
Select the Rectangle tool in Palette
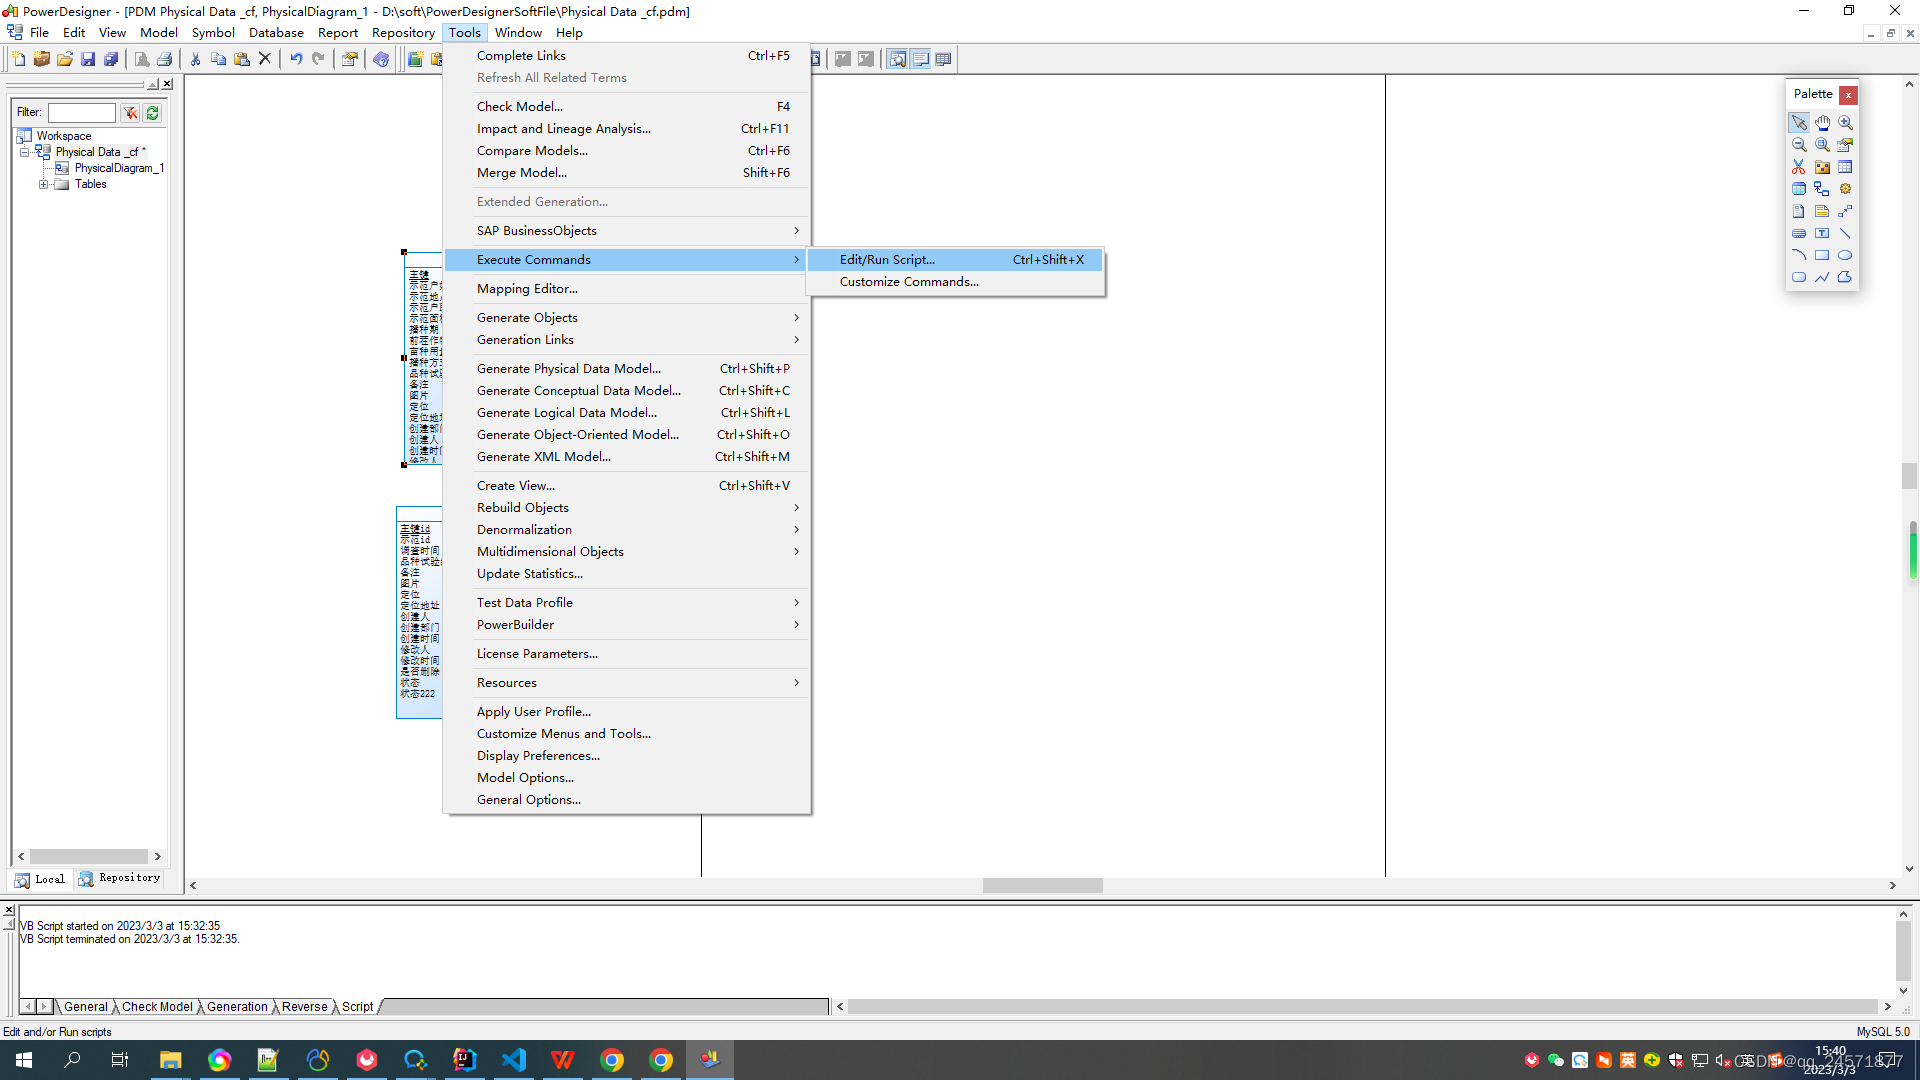tap(1822, 255)
